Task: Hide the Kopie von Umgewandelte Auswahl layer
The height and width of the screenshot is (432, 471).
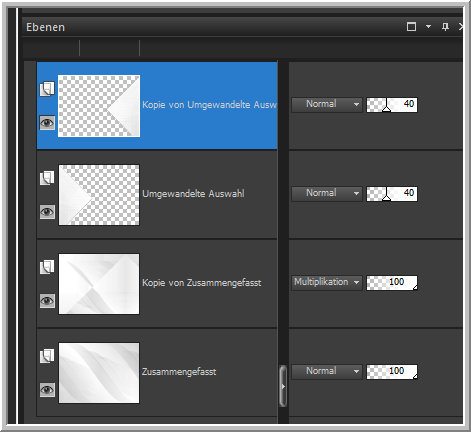Action: point(47,123)
